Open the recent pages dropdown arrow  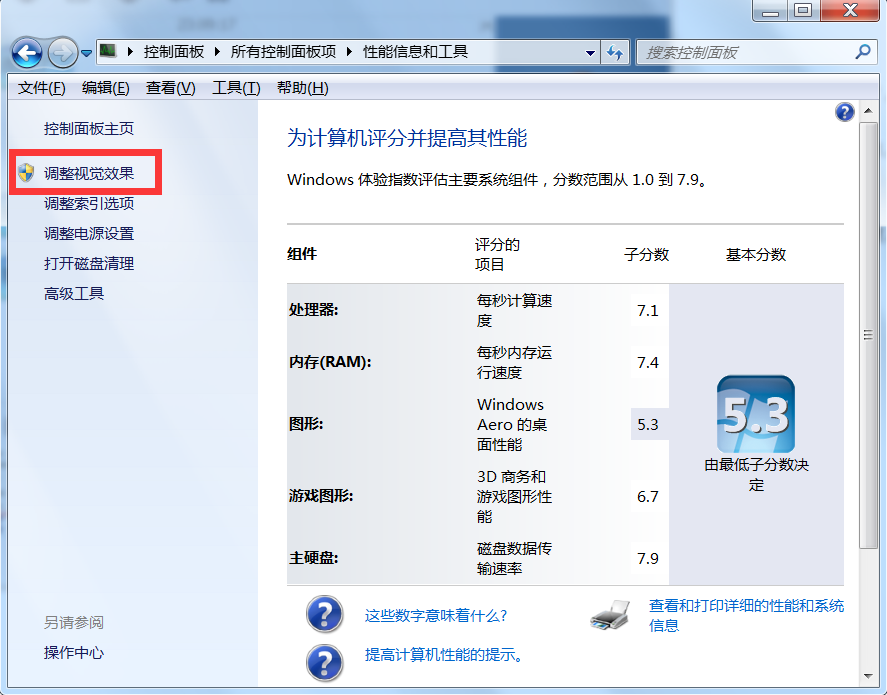[x=86, y=53]
